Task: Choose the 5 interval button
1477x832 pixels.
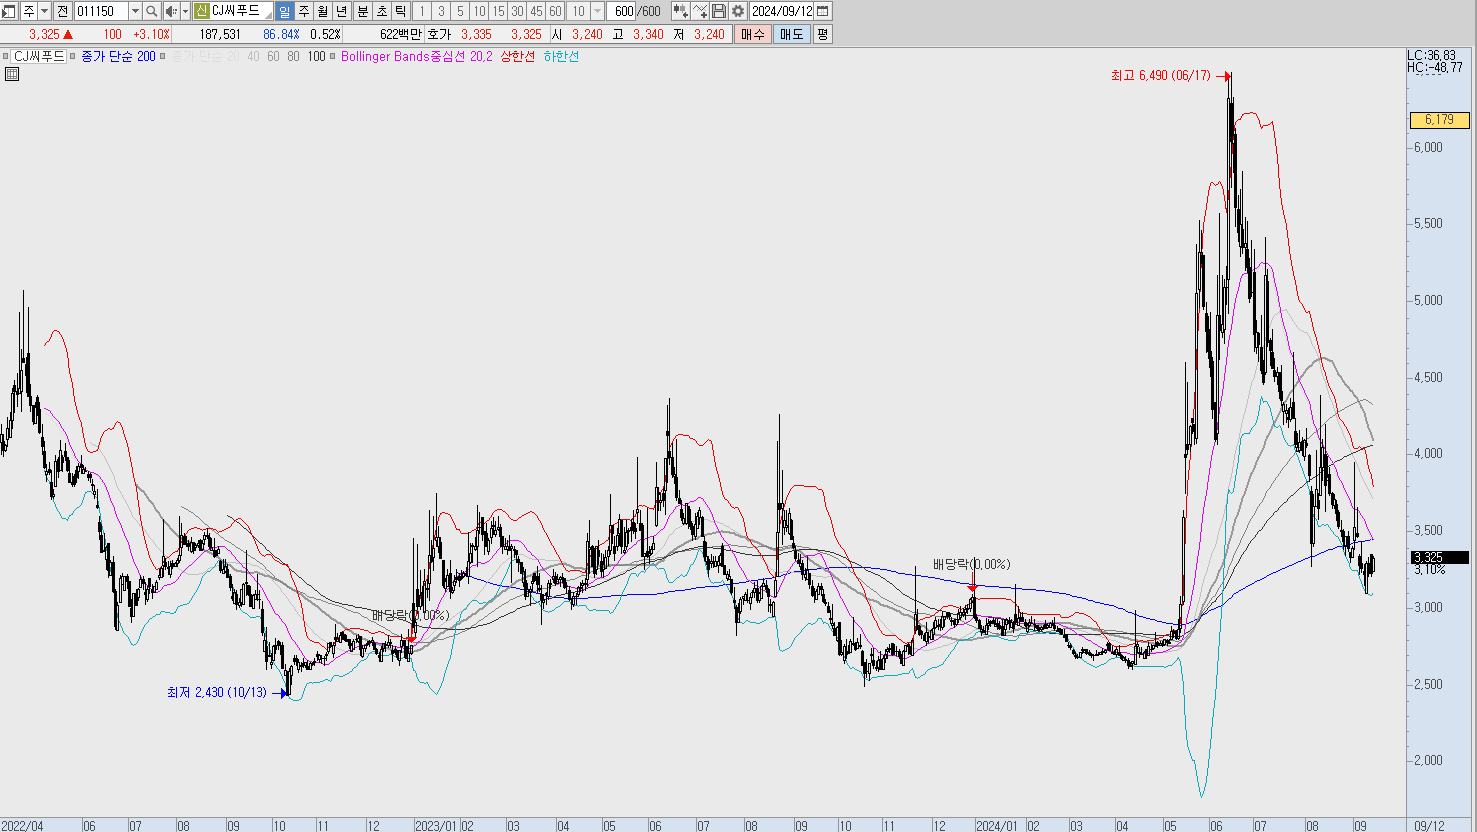Action: 459,11
